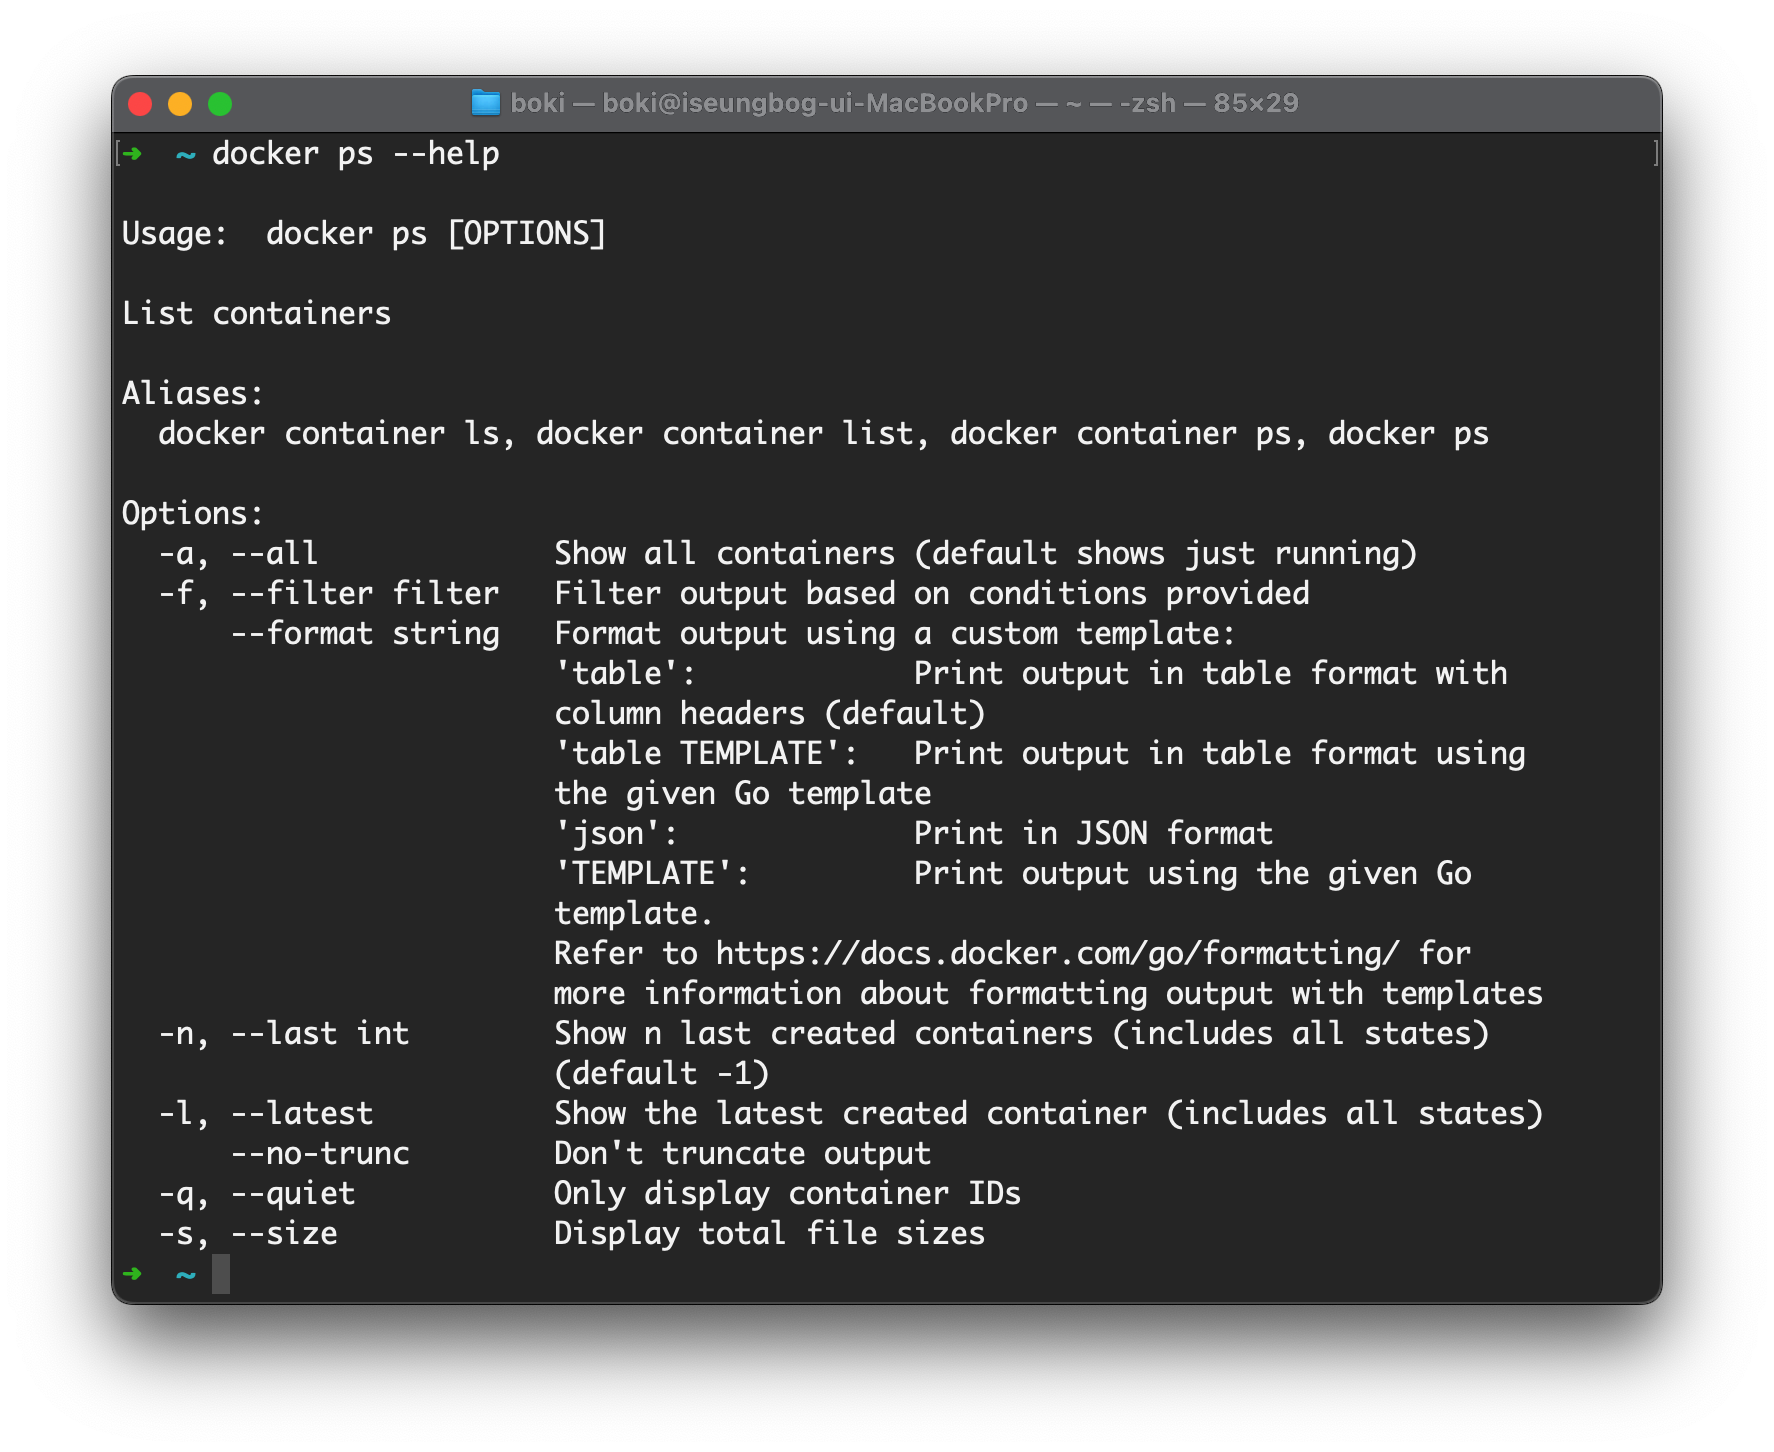Screen dimensions: 1774x1452
Task: Click the '-q, --quiet' option flag
Action: (257, 1194)
